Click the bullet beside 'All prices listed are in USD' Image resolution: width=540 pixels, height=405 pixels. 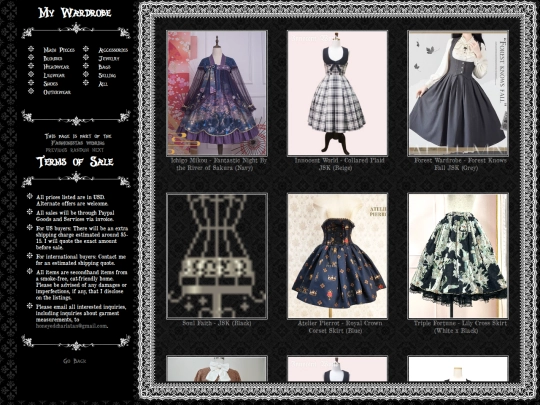click(x=30, y=196)
